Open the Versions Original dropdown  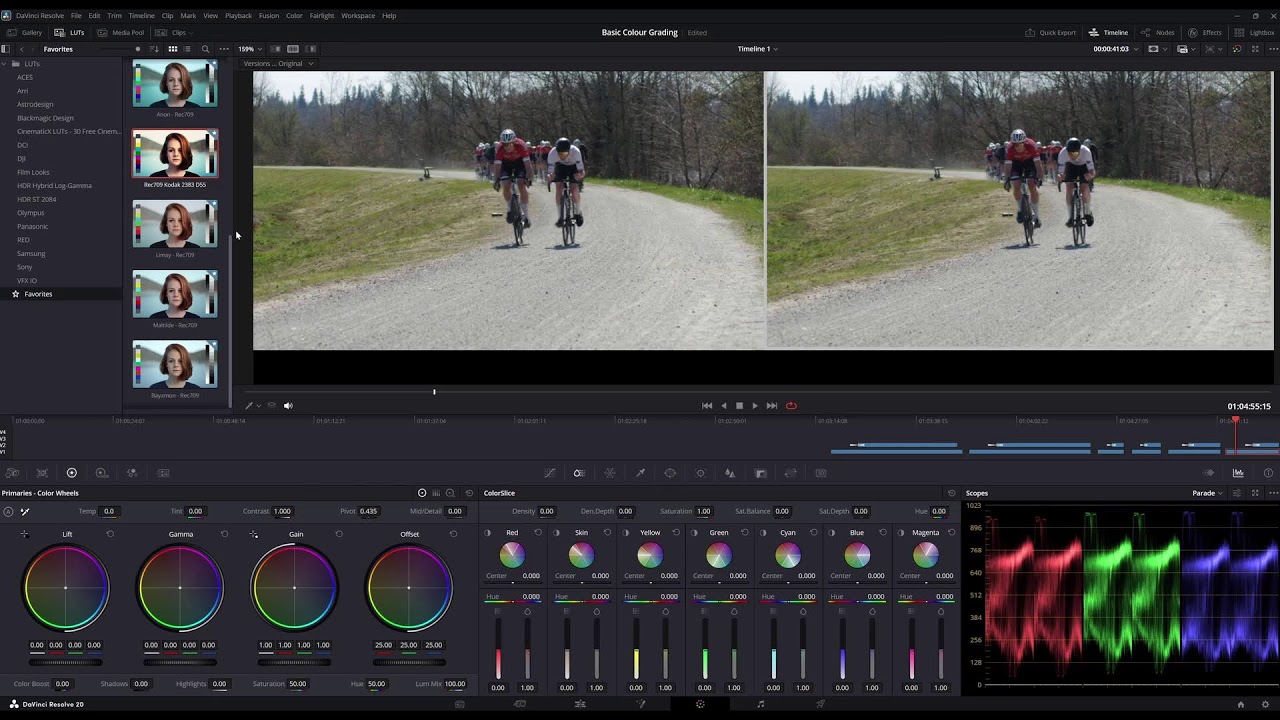click(279, 64)
